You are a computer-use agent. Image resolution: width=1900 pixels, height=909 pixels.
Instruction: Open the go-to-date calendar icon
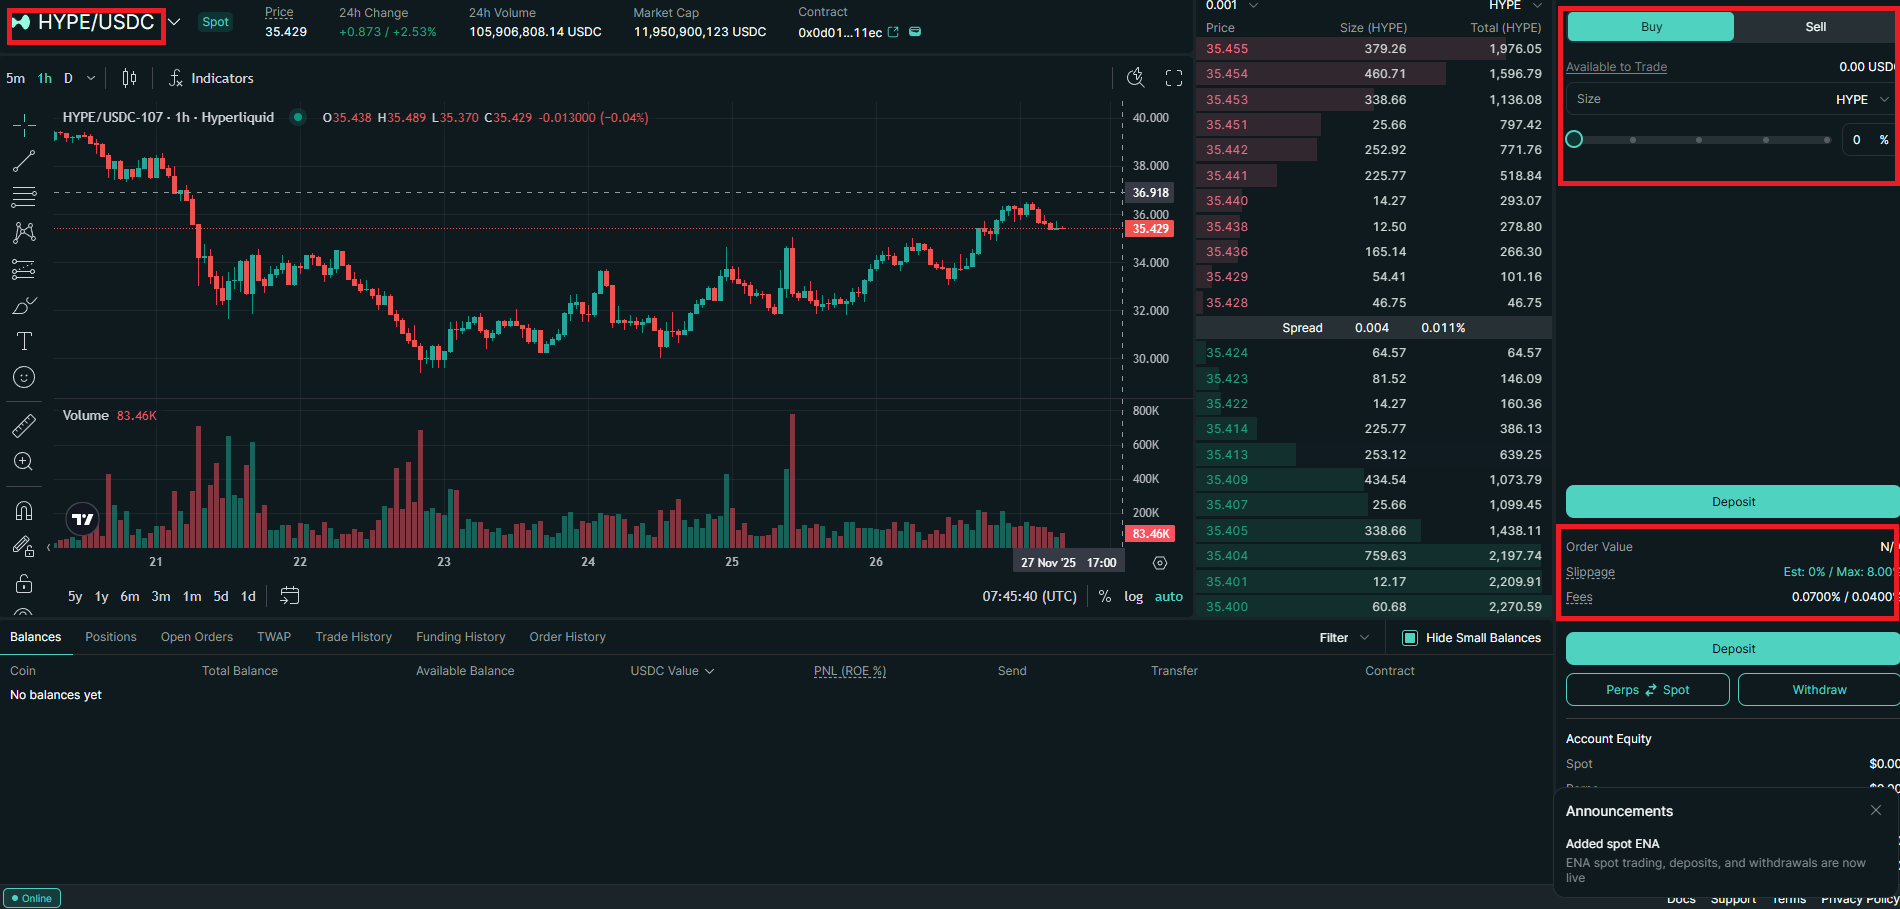(289, 596)
